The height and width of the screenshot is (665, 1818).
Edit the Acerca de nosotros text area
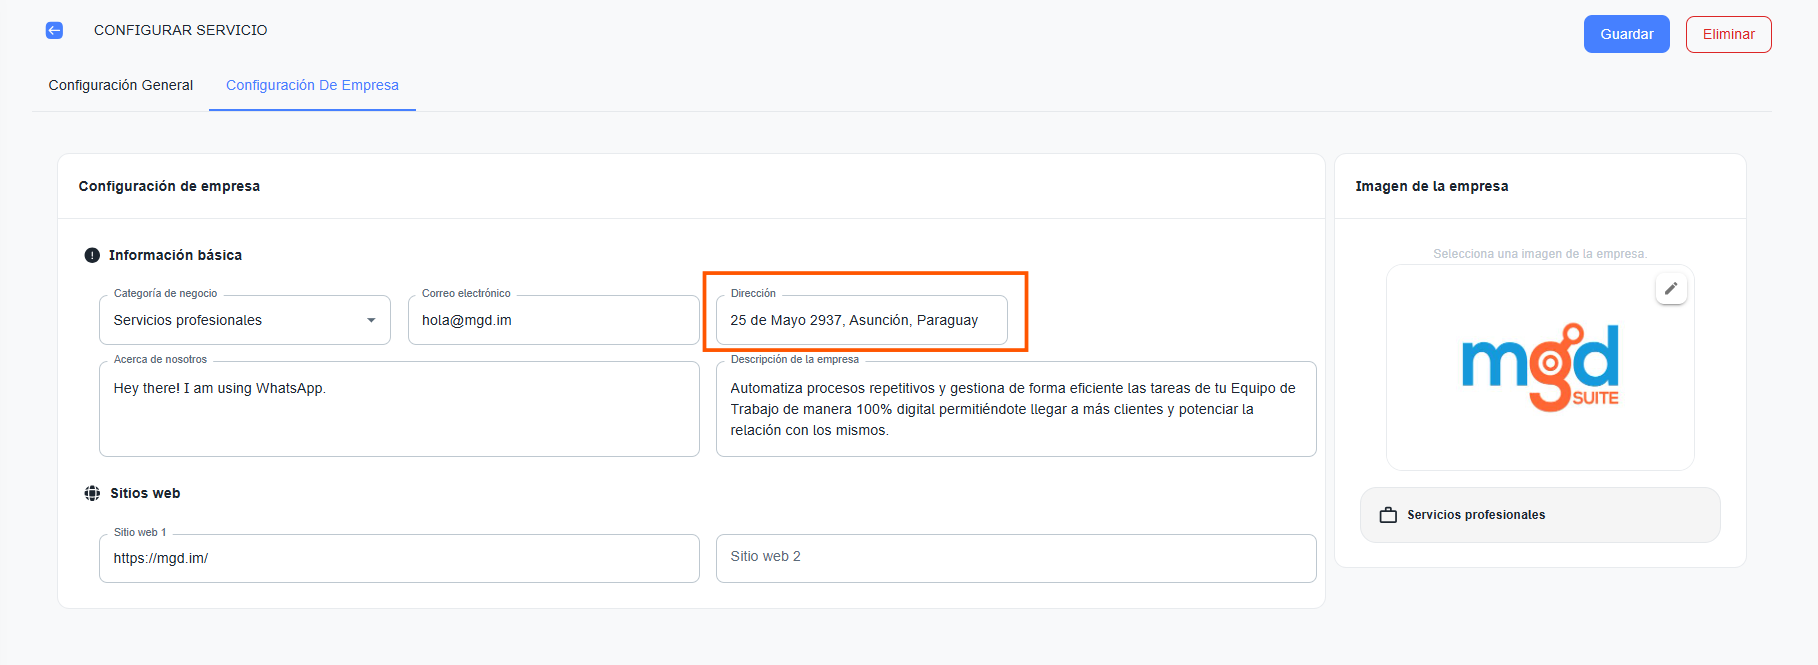pos(399,410)
